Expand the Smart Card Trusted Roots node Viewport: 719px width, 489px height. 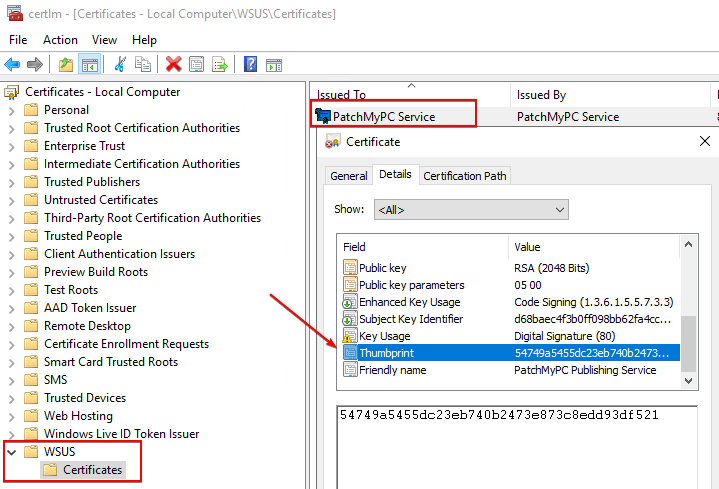click(12, 362)
